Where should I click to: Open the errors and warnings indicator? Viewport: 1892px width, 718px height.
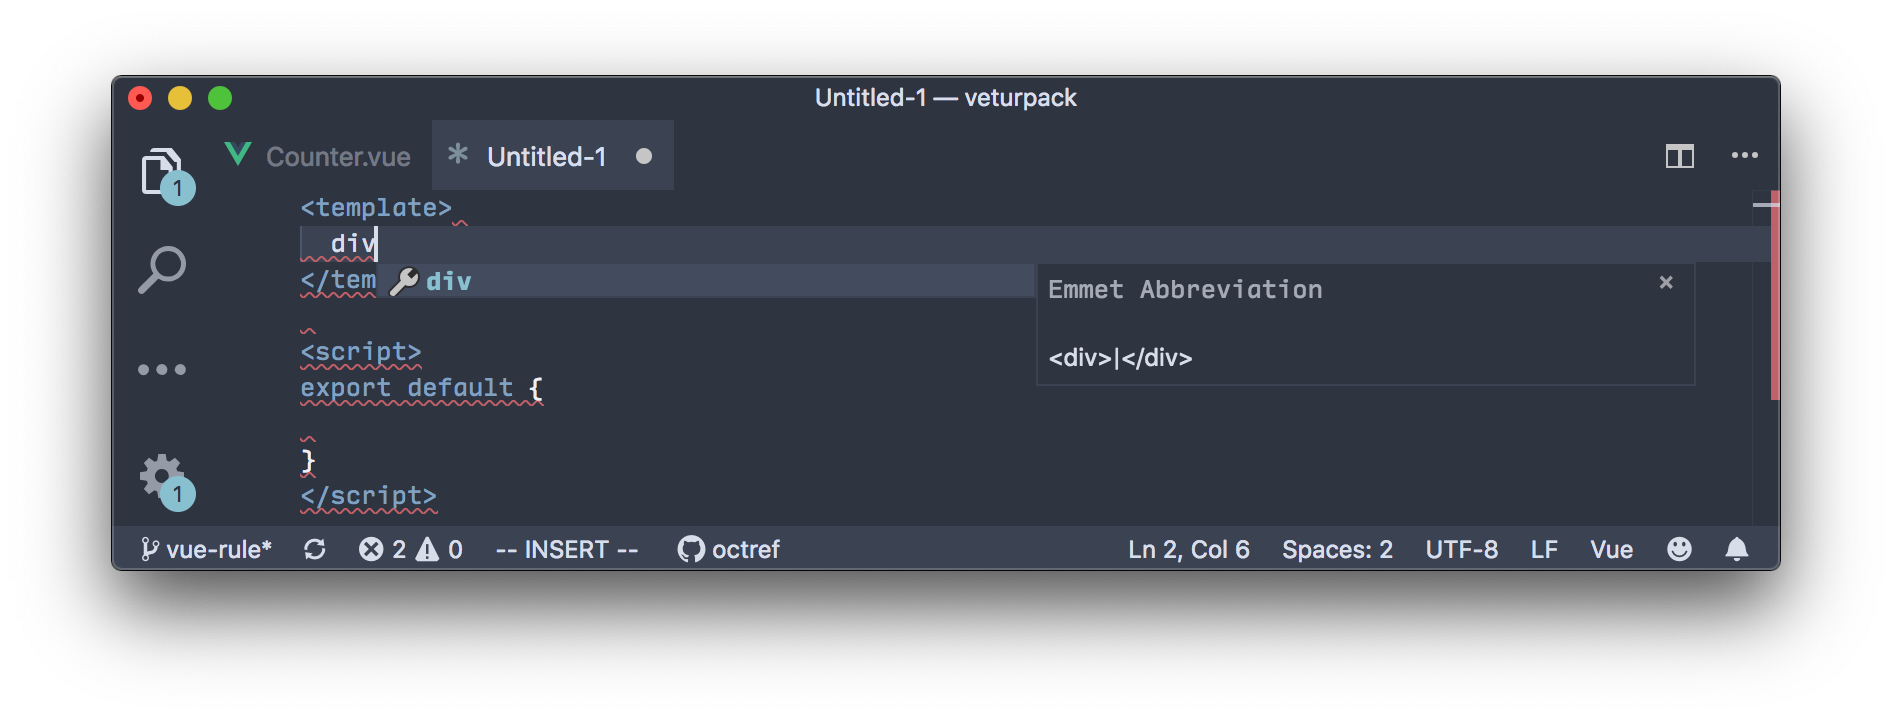(x=410, y=548)
